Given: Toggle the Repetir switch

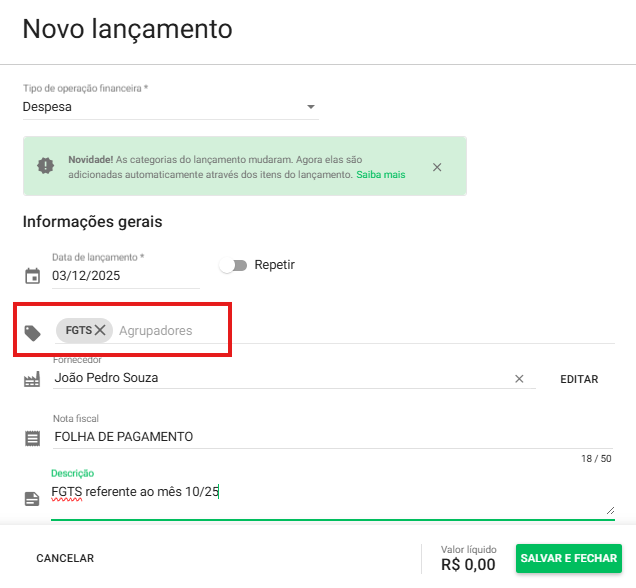Looking at the screenshot, I should (233, 265).
